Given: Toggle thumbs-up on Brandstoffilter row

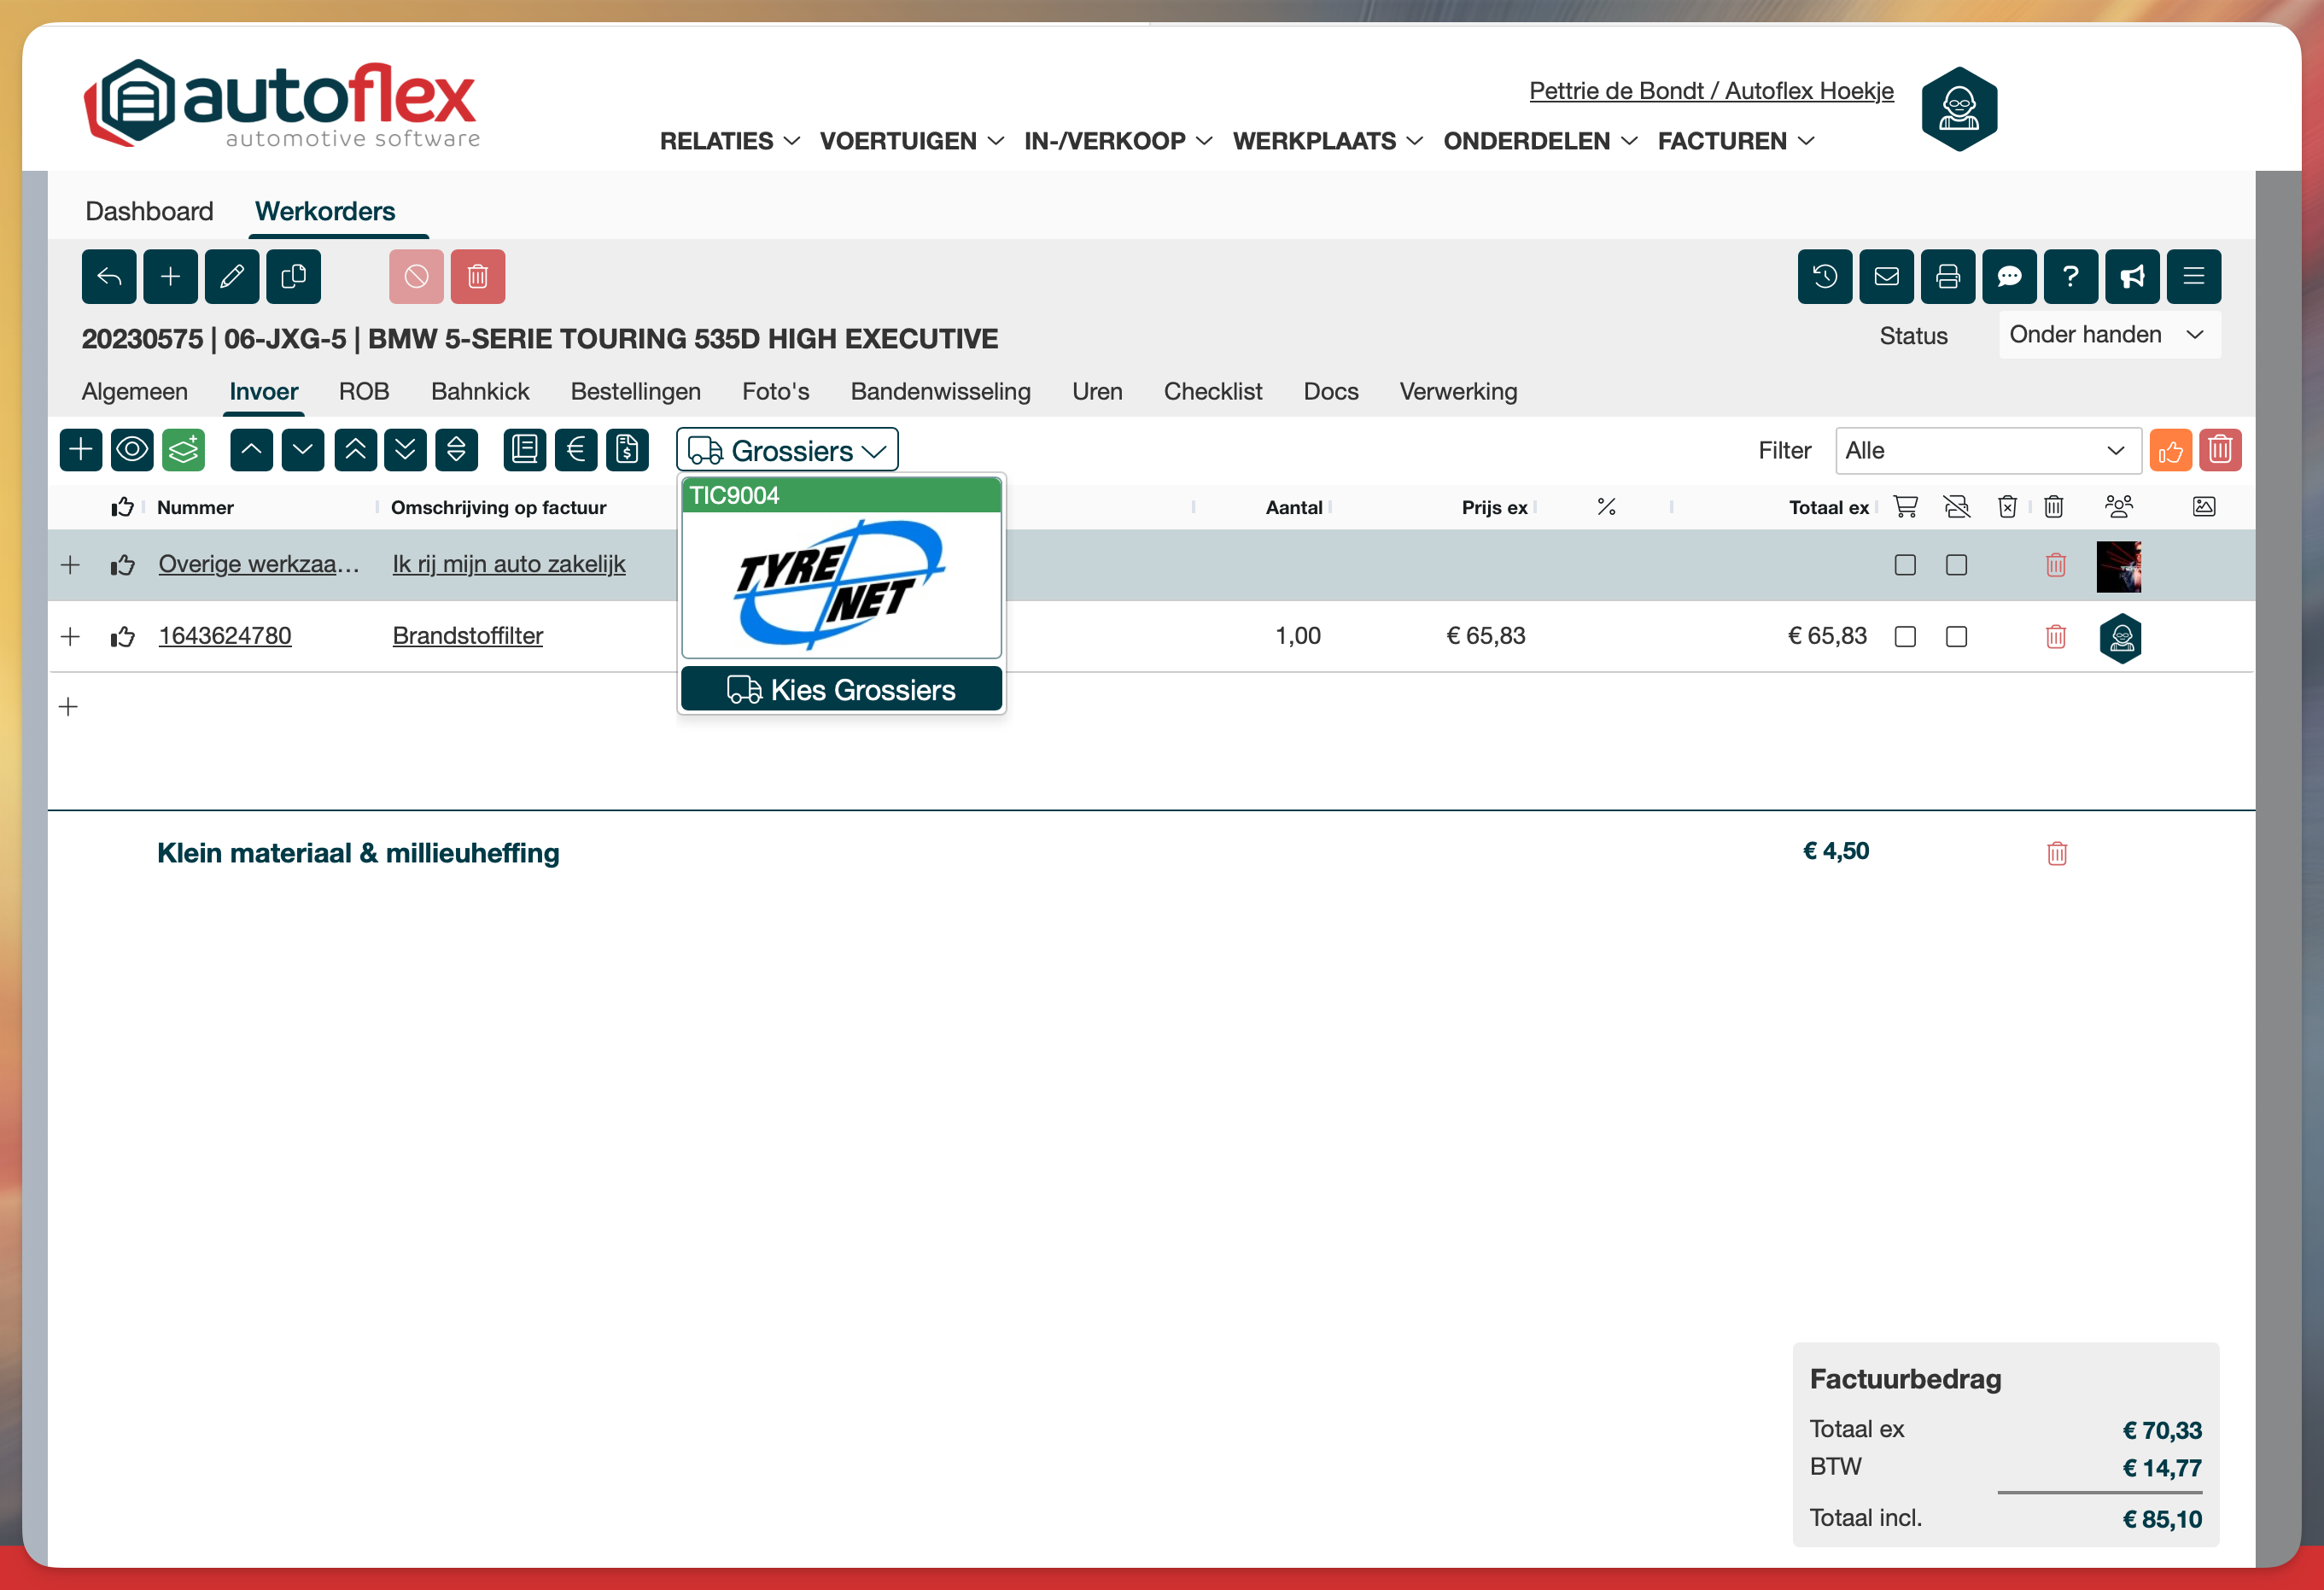Looking at the screenshot, I should point(123,637).
